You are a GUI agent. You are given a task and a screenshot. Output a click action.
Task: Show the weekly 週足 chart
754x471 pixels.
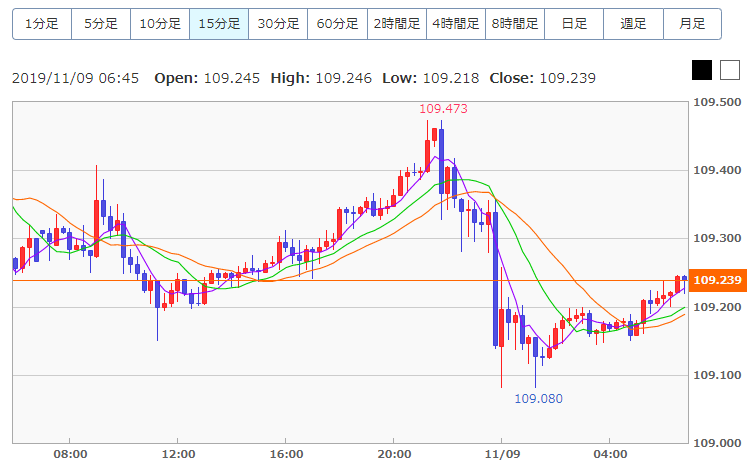[633, 24]
